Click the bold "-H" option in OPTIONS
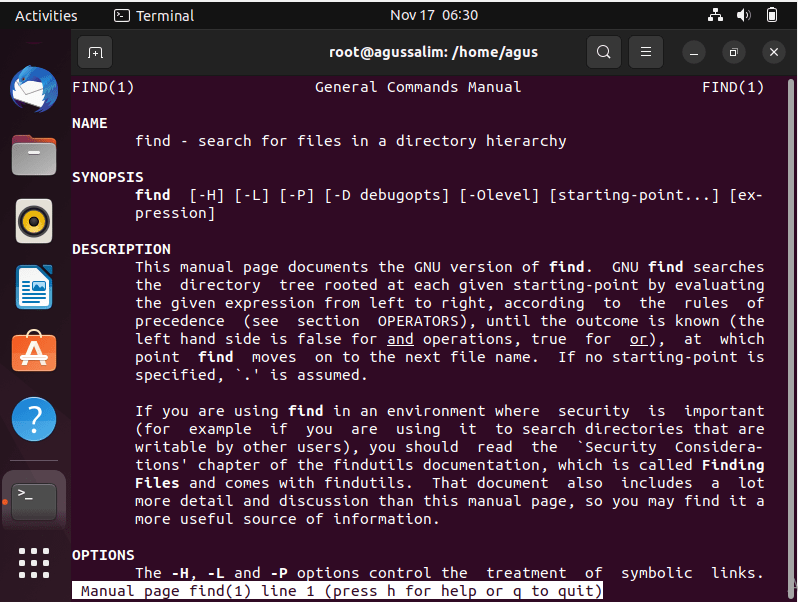798x602 pixels. (180, 573)
